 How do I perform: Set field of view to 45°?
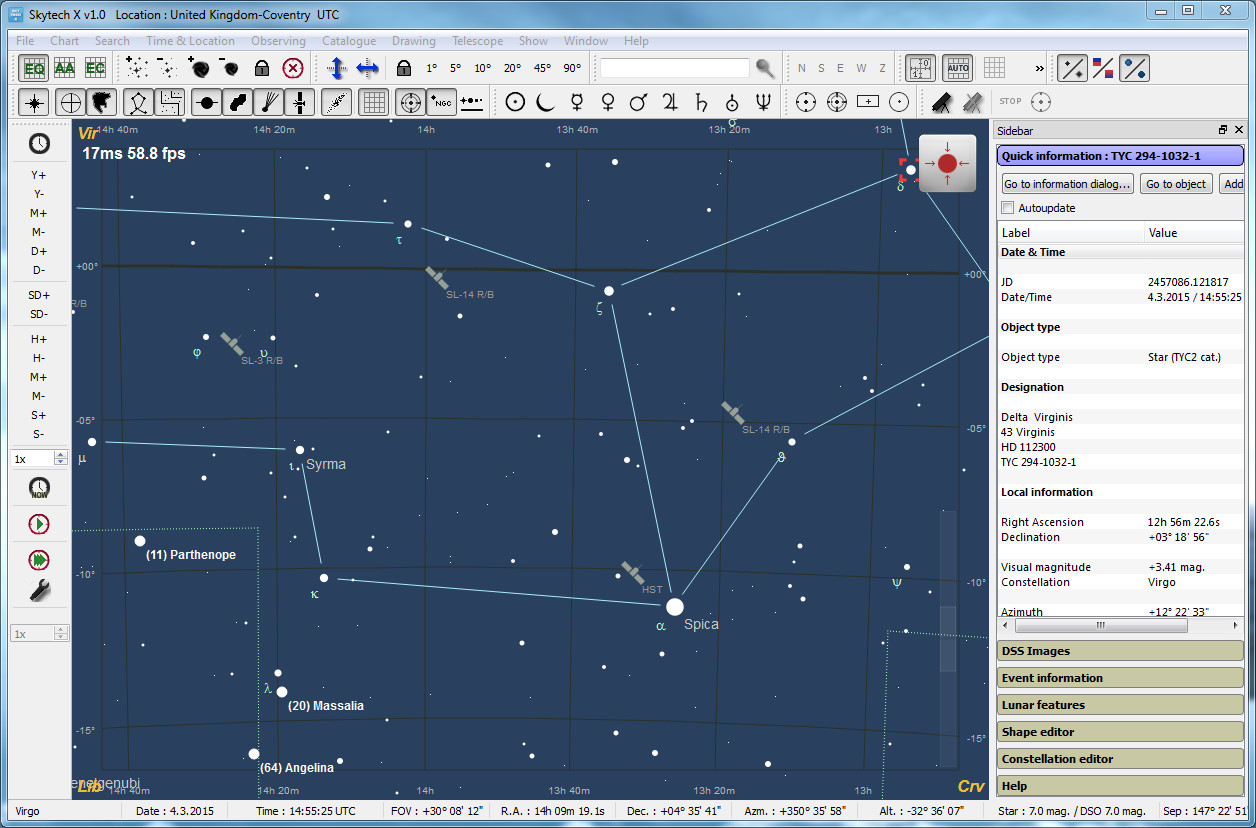[542, 68]
